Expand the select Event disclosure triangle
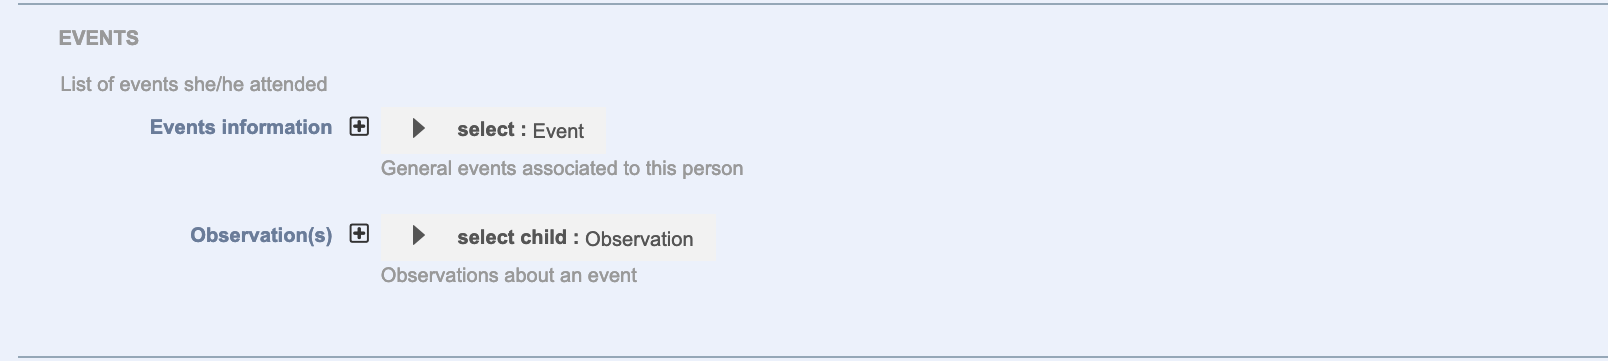Screen dimensions: 1608x361 [x=419, y=129]
